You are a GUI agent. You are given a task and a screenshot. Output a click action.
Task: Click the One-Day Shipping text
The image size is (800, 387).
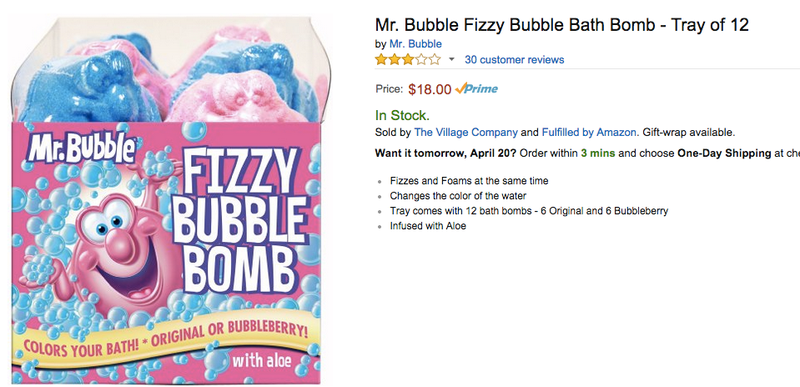click(x=724, y=153)
